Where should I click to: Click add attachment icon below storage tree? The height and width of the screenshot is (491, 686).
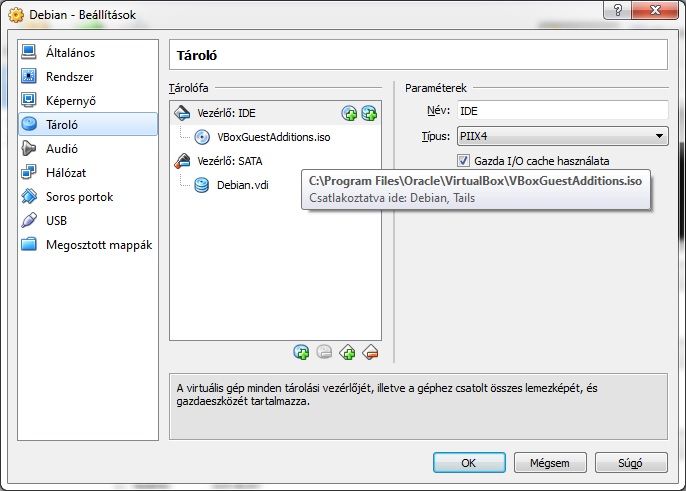tap(301, 352)
